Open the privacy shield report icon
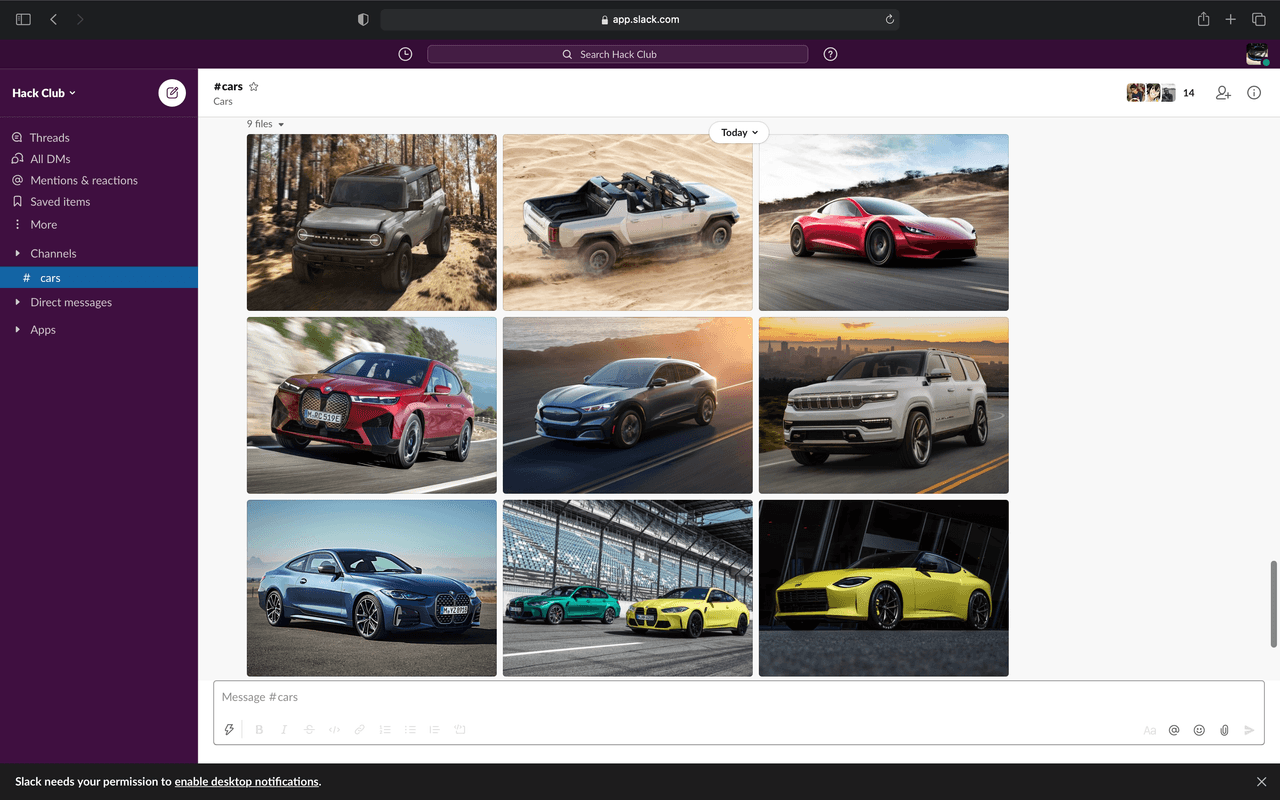This screenshot has width=1280, height=800. tap(363, 19)
